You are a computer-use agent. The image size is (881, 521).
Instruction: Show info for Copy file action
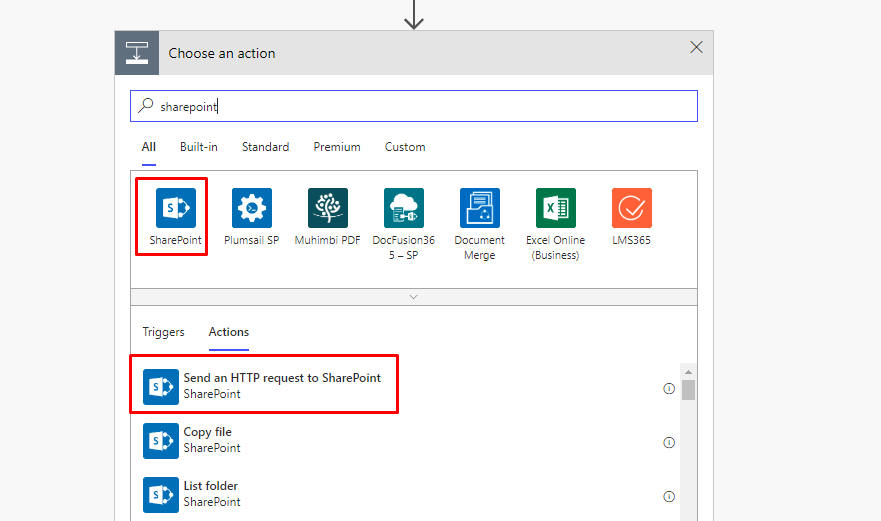click(x=669, y=442)
